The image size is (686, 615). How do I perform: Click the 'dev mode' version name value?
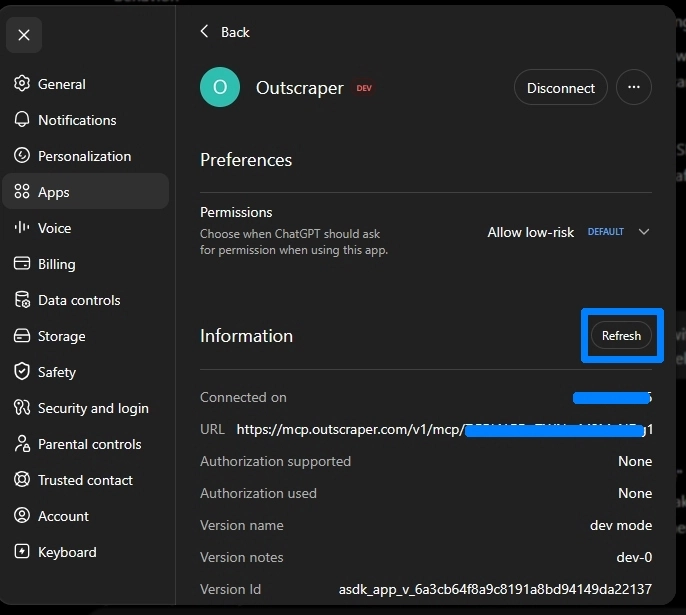tap(621, 525)
